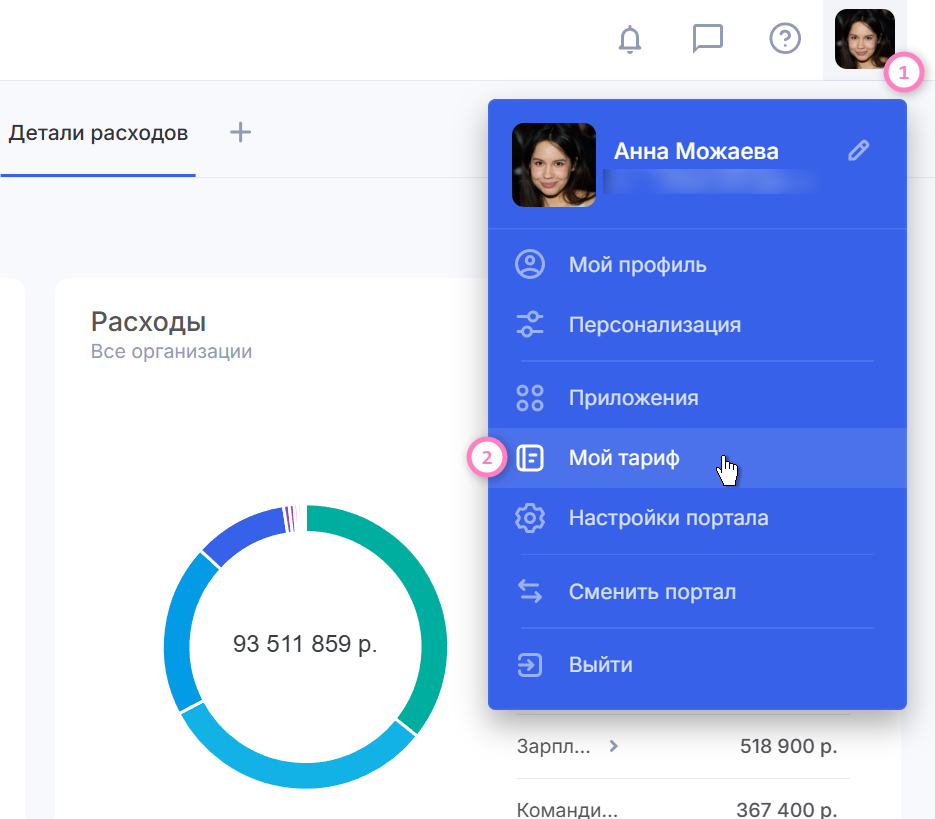Image resolution: width=935 pixels, height=819 pixels.
Task: Open the chat messages icon
Action: pyautogui.click(x=708, y=39)
